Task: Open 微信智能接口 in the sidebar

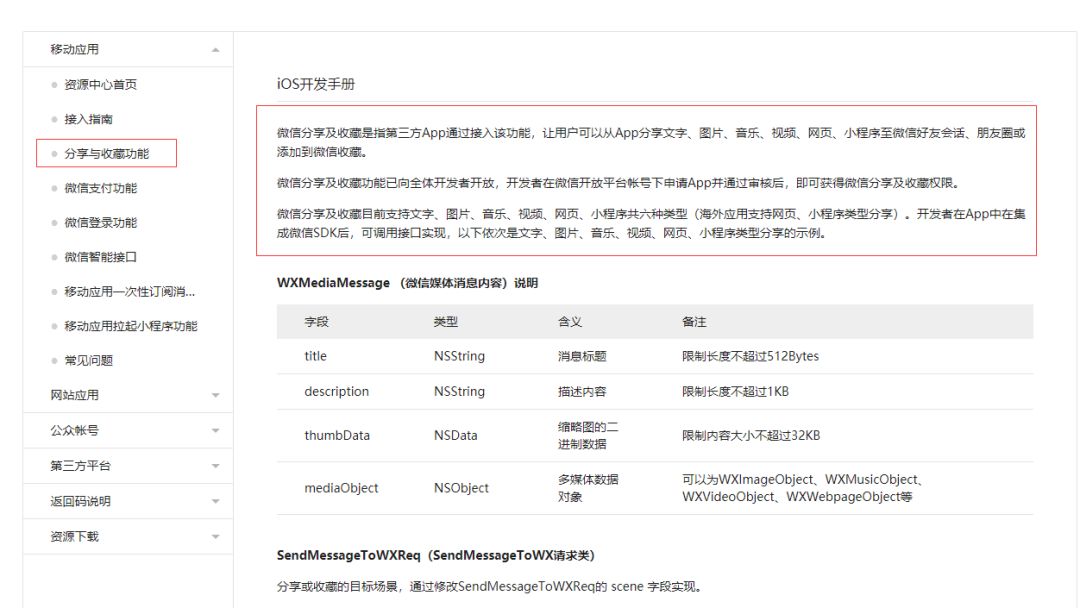Action: point(101,257)
